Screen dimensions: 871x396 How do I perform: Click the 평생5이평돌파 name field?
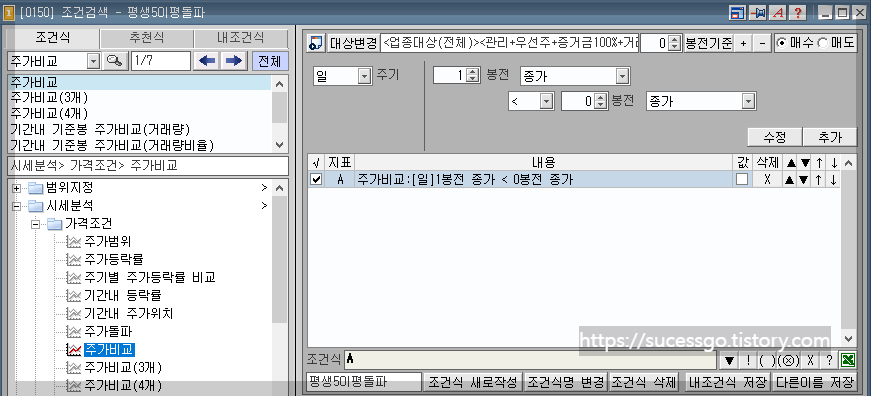pyautogui.click(x=364, y=382)
